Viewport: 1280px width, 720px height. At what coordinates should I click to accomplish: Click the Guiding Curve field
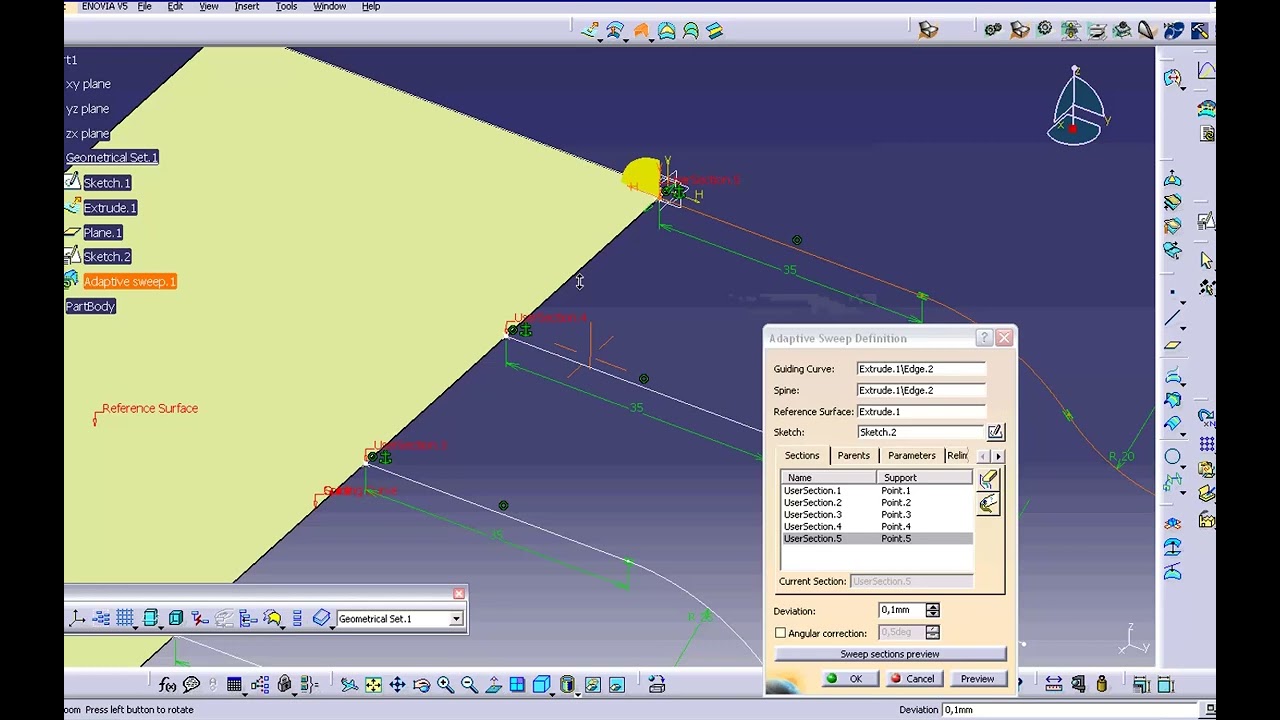click(x=921, y=369)
